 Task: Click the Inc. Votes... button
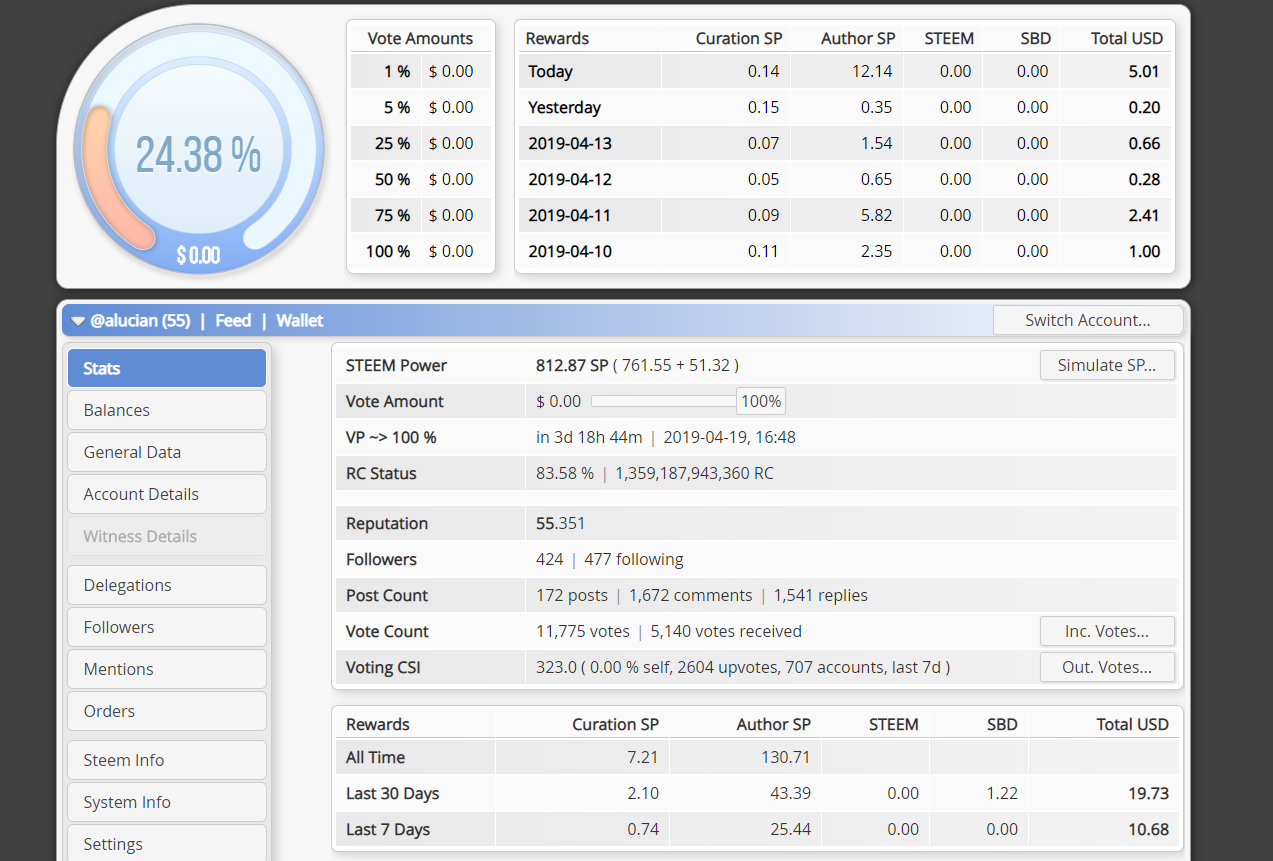click(1107, 631)
